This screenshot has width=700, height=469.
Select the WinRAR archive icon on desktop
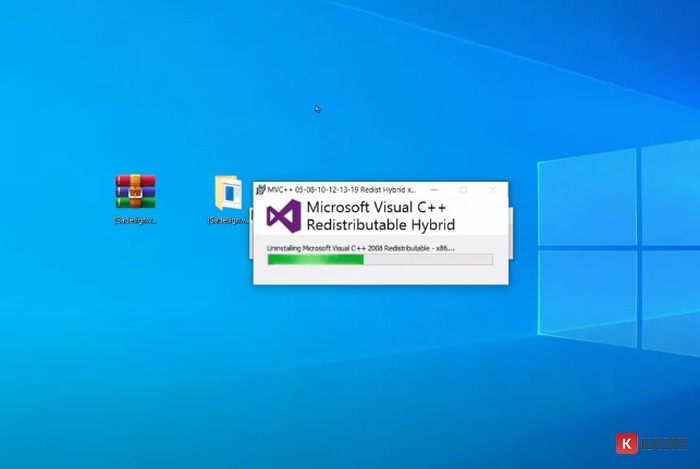coord(135,191)
